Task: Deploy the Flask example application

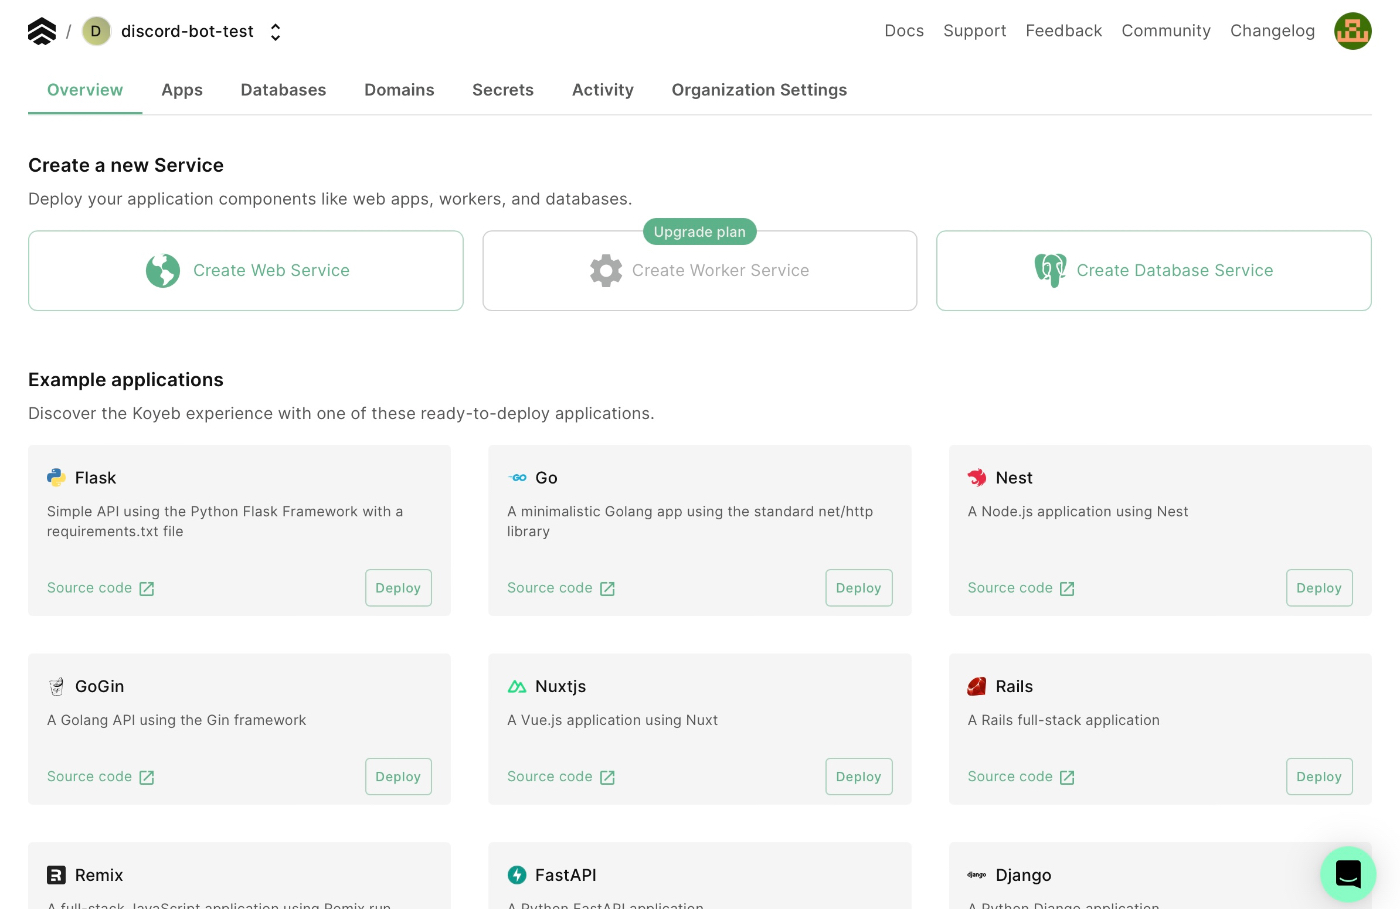Action: 398,588
